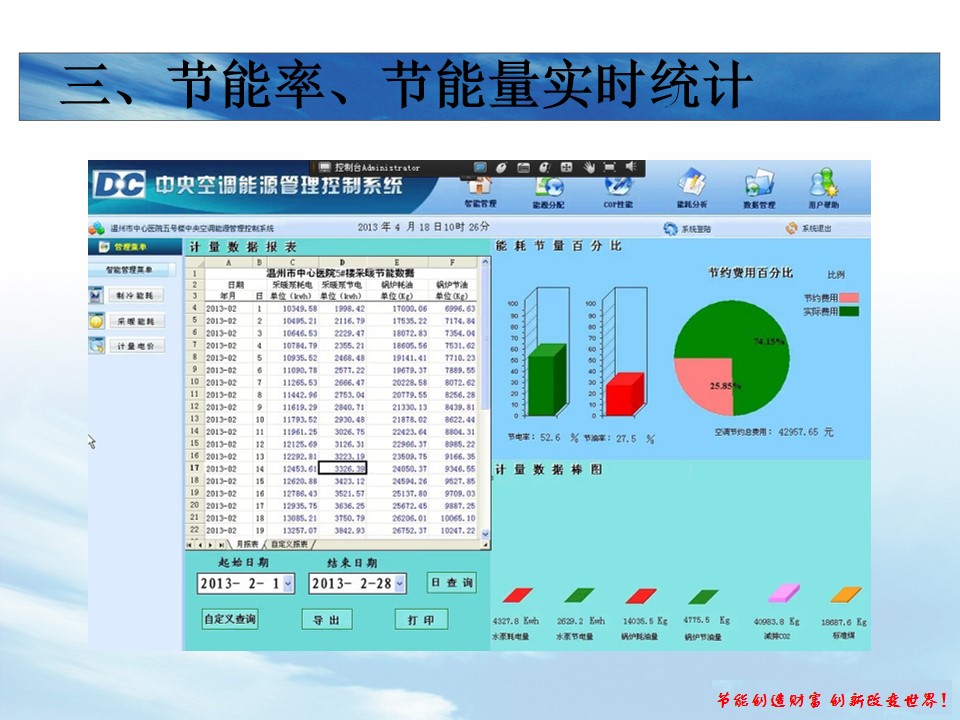Click the speaker icon in remote console bar

pos(631,167)
